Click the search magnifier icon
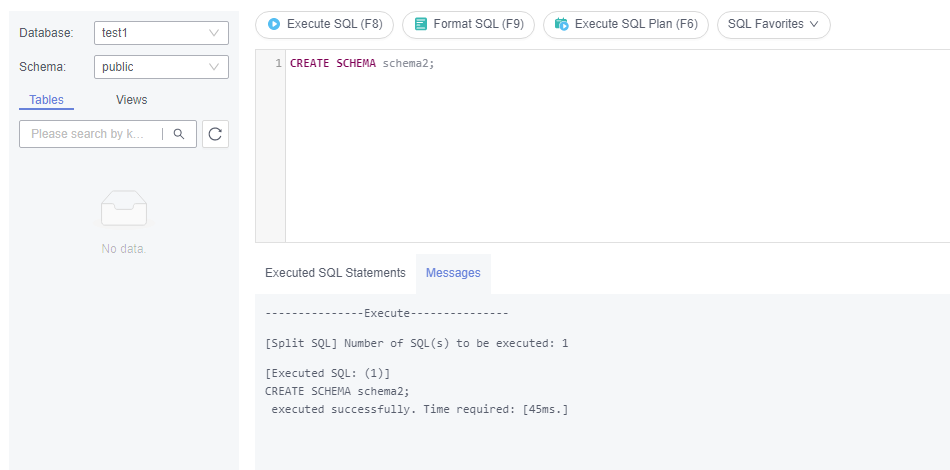950x470 pixels. tap(179, 134)
